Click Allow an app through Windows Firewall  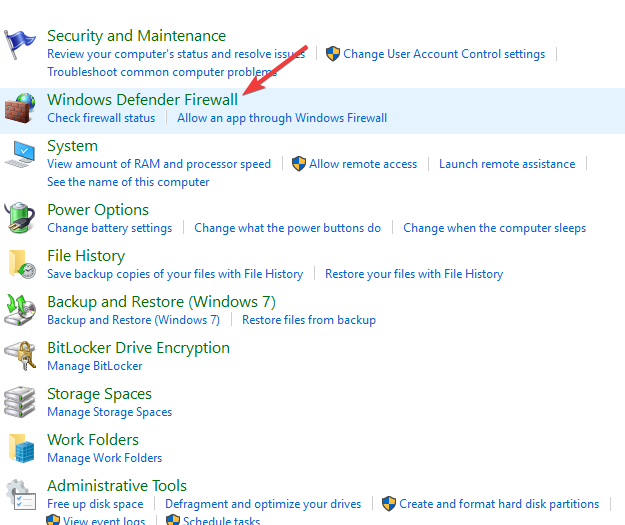[282, 118]
